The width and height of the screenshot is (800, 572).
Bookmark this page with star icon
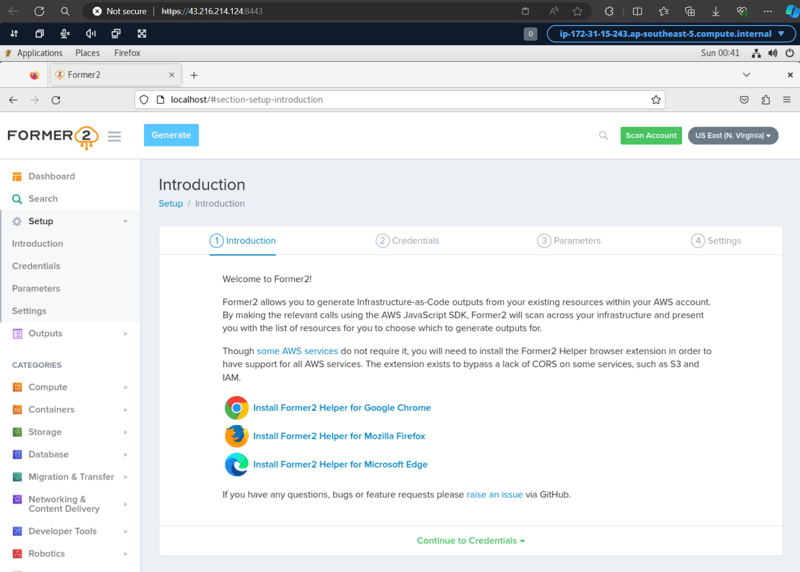coord(656,100)
